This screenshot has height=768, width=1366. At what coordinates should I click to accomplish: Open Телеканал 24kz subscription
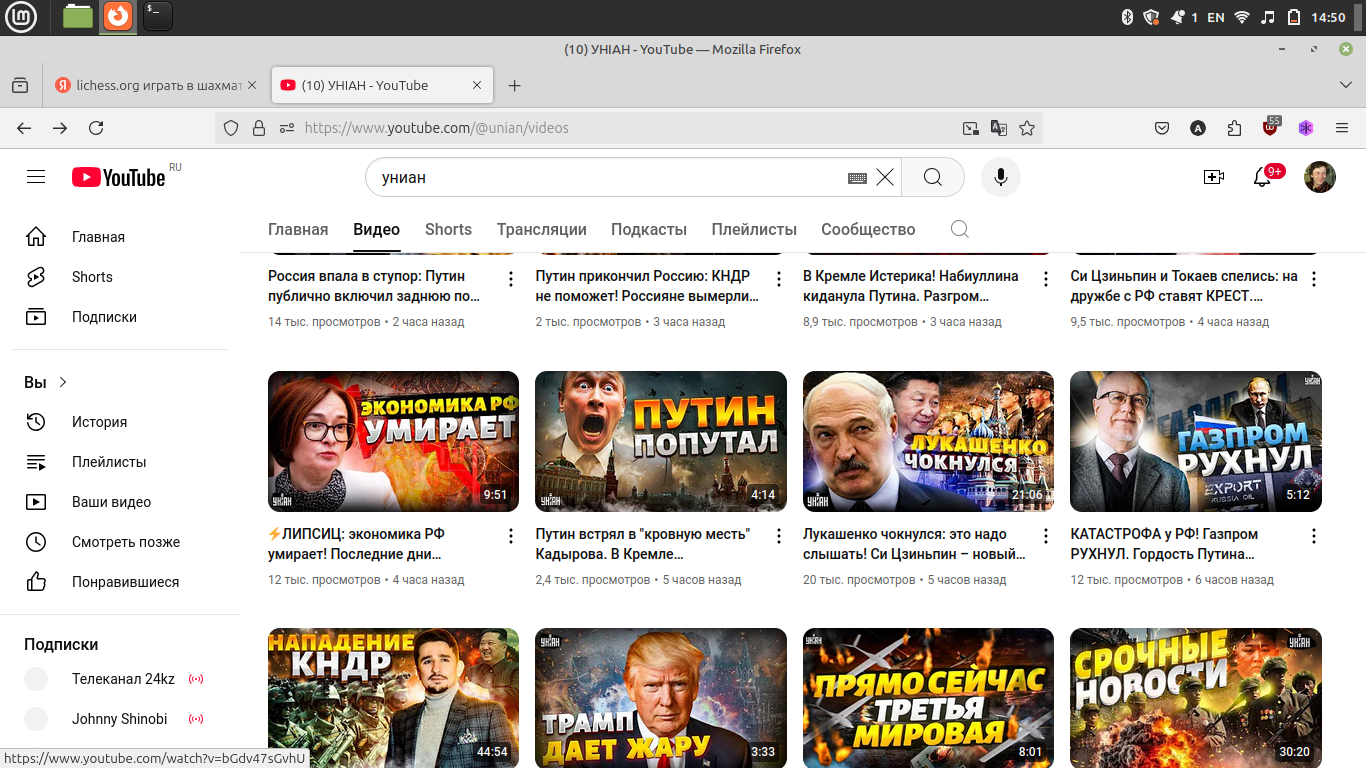click(x=120, y=679)
